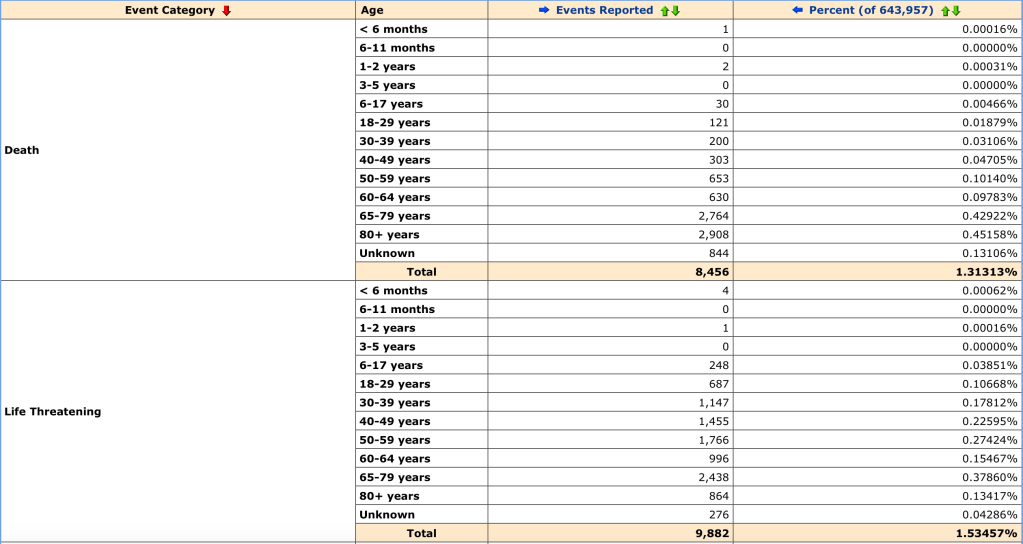Click the blue left arrow before Percent header
This screenshot has width=1023, height=544.
click(x=797, y=11)
